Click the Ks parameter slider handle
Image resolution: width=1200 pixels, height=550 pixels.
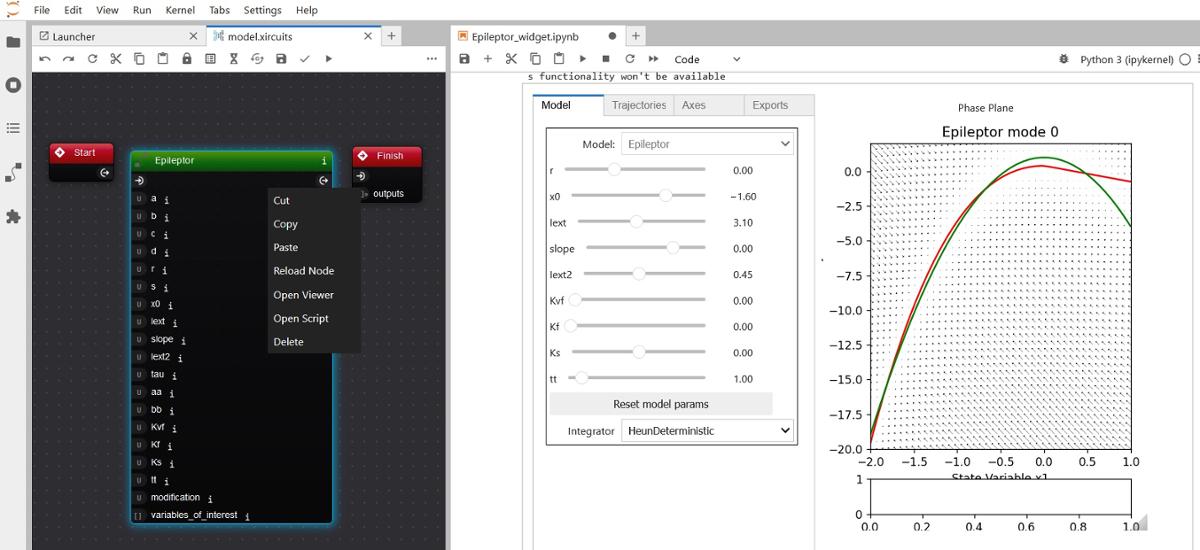coord(639,352)
